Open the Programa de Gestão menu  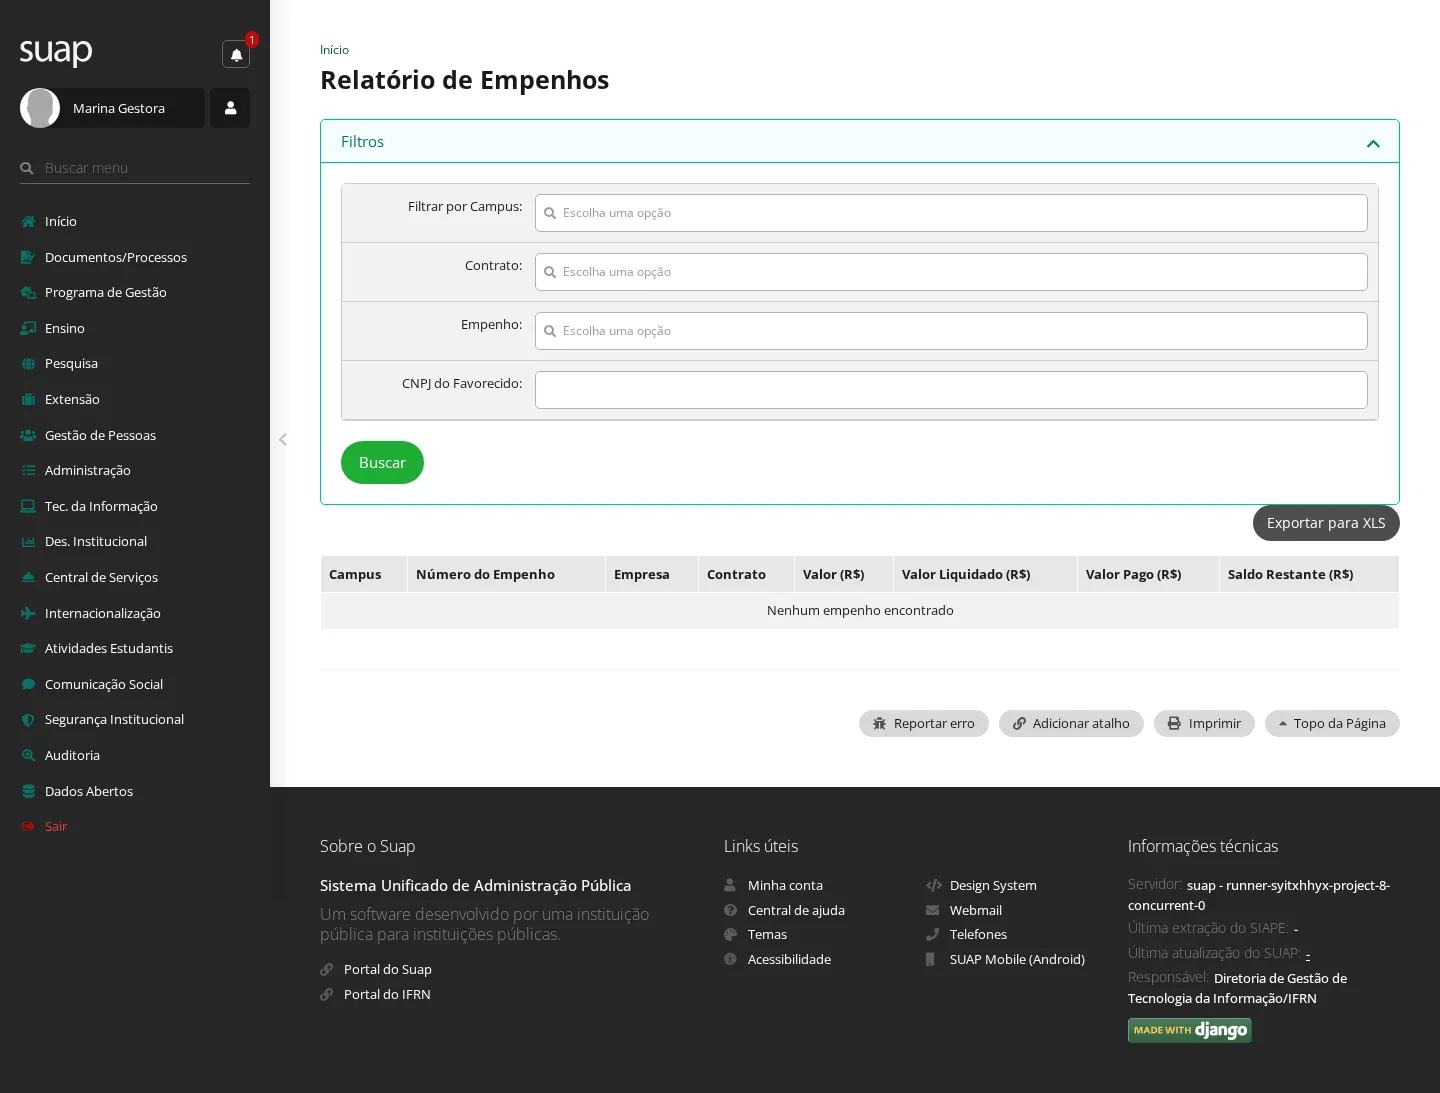135,292
